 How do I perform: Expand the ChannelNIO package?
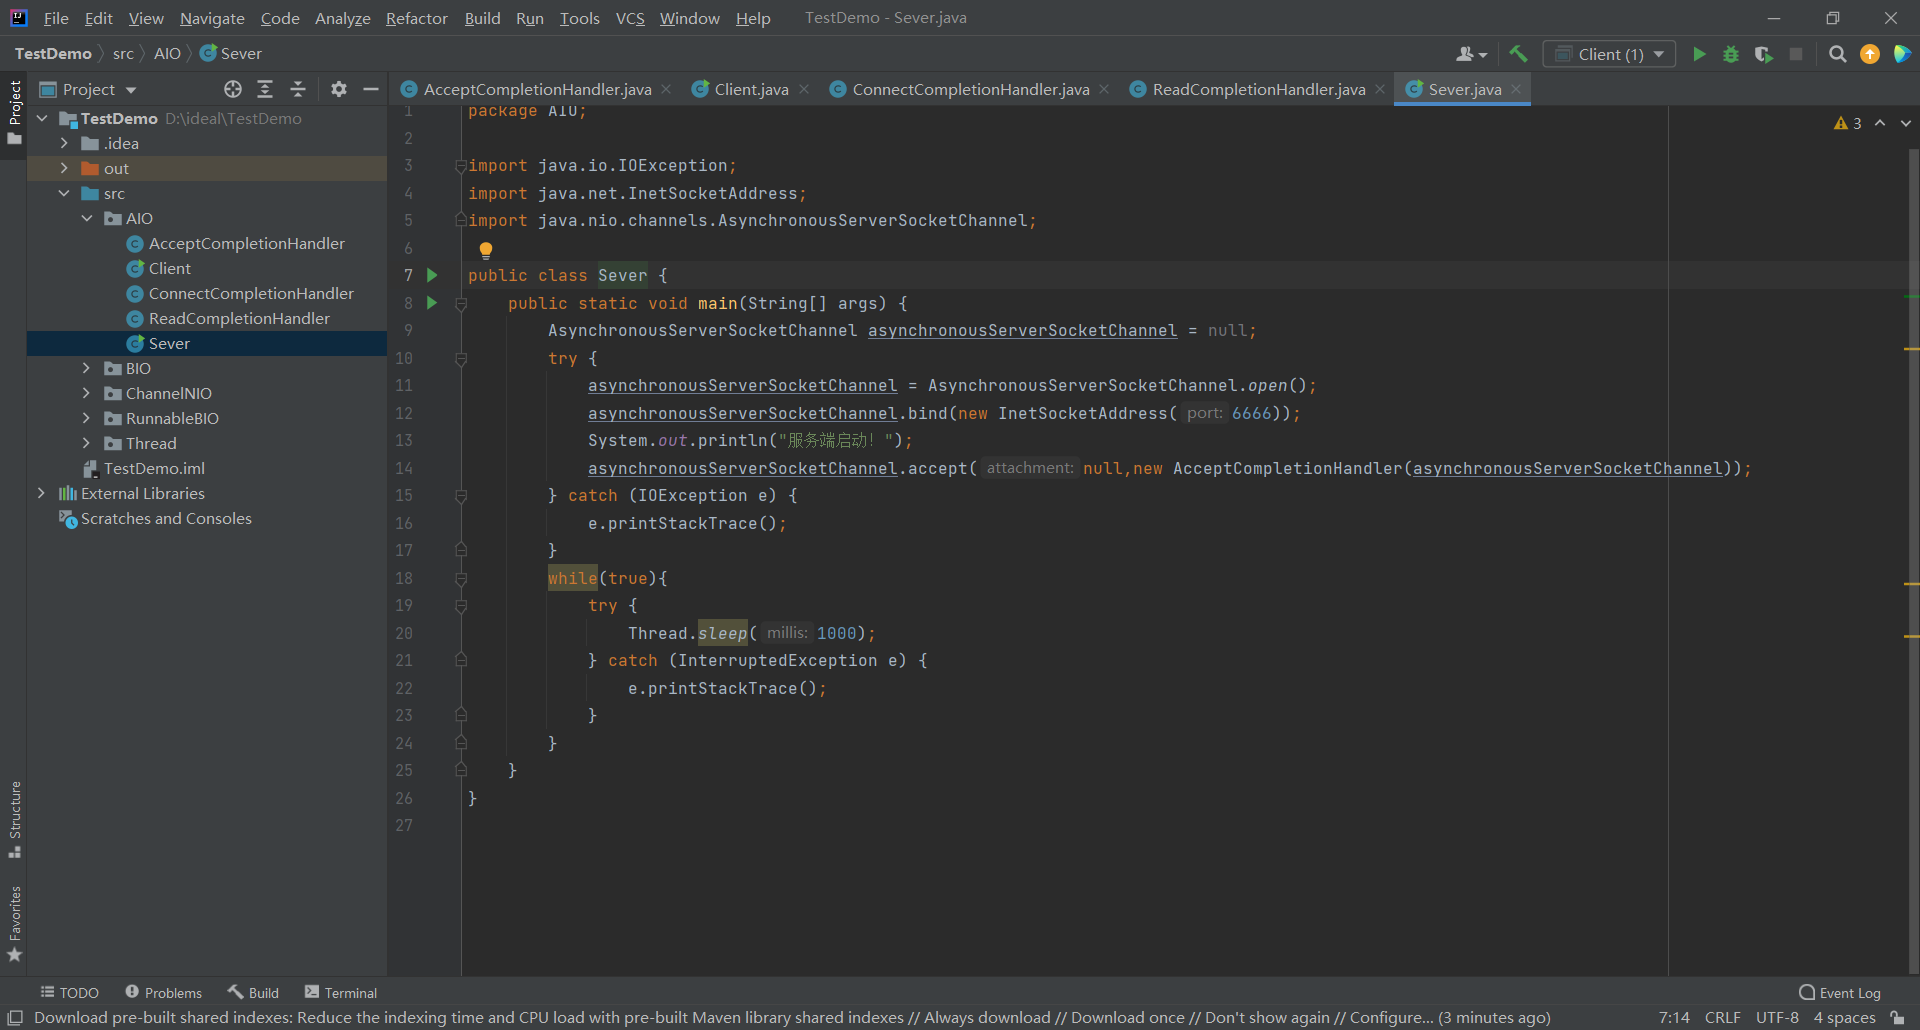click(x=87, y=393)
